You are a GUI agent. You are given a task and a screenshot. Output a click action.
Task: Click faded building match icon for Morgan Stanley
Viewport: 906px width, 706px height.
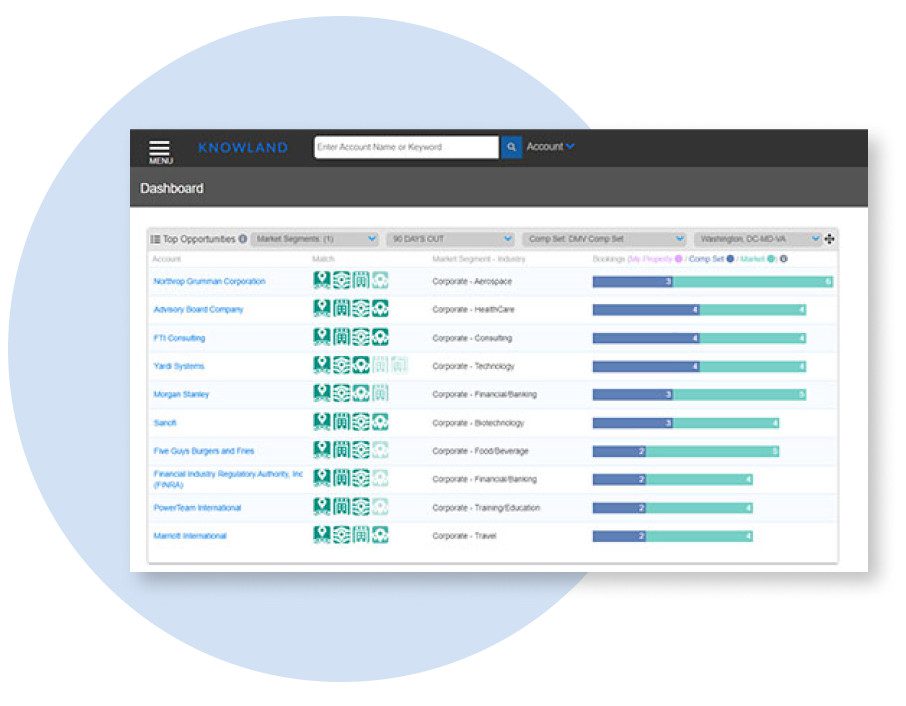click(380, 393)
